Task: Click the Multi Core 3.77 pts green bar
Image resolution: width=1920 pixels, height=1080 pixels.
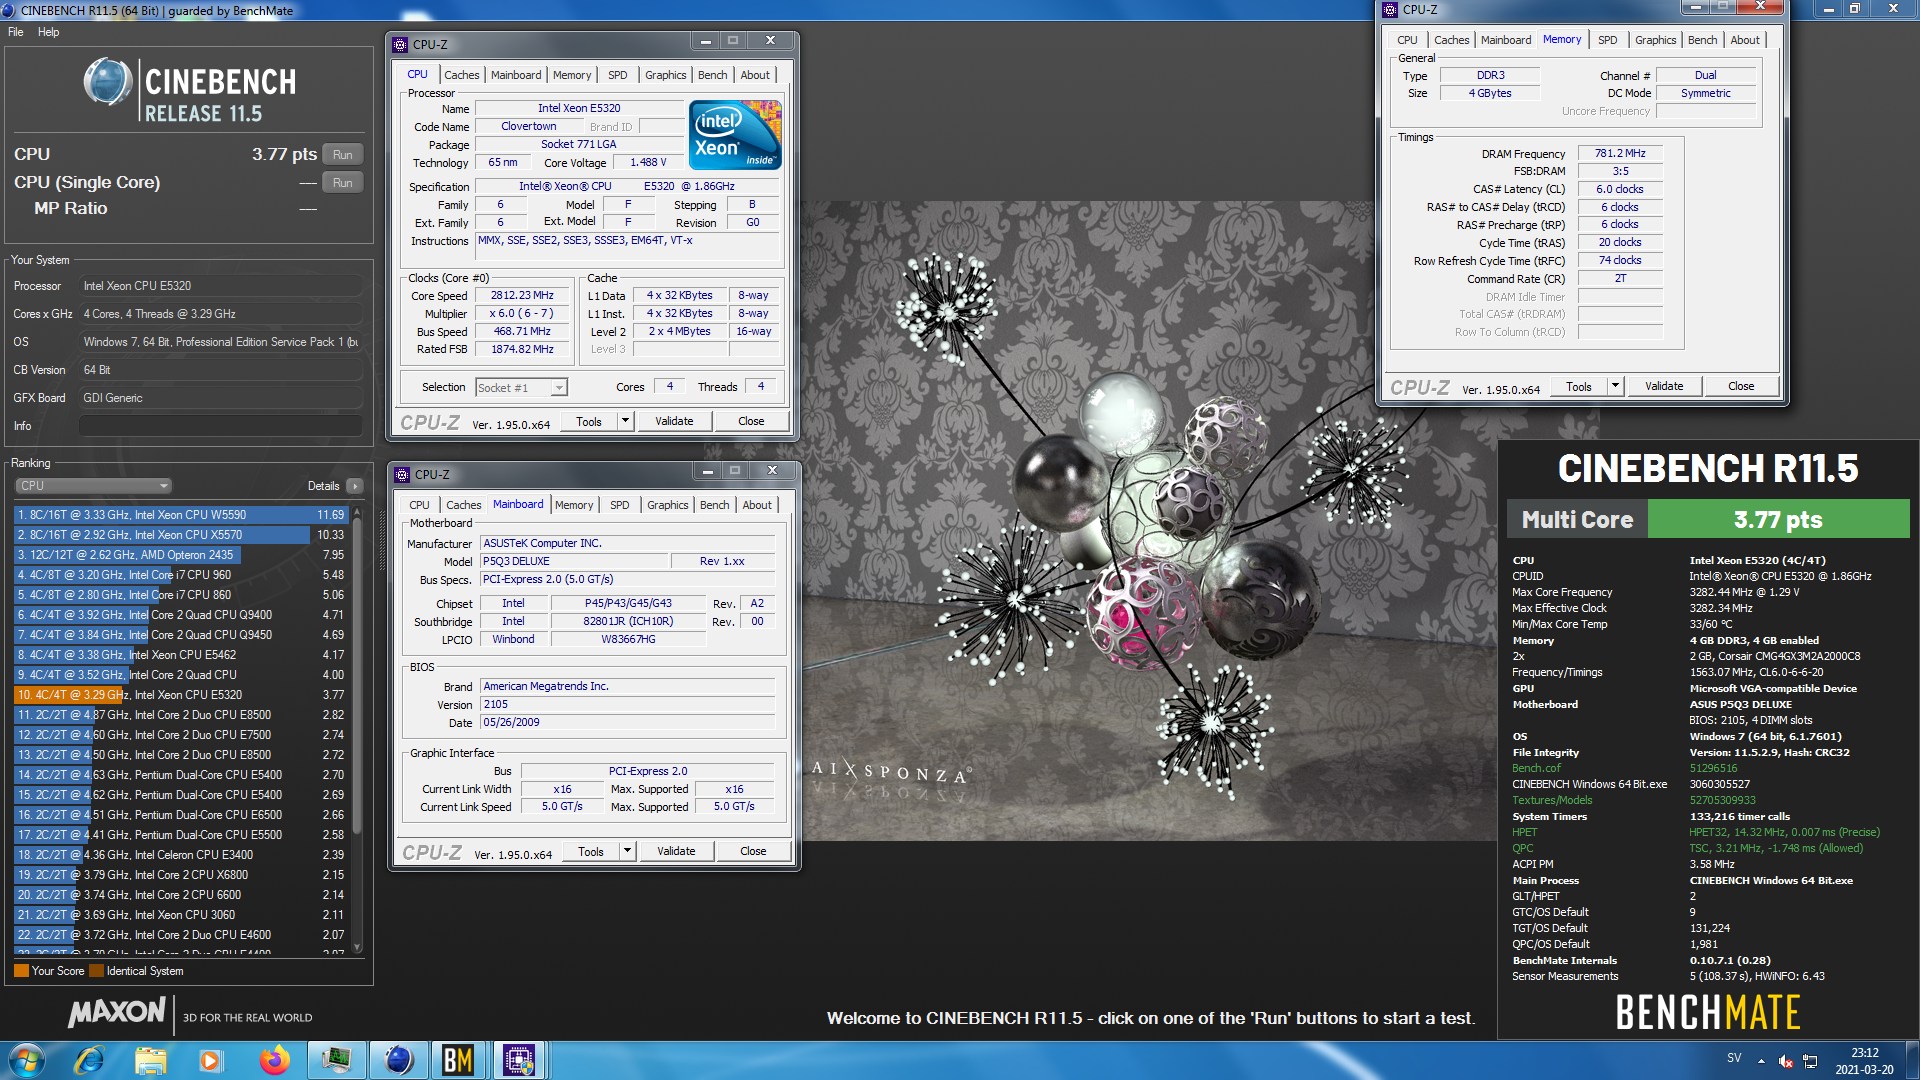Action: click(1778, 520)
